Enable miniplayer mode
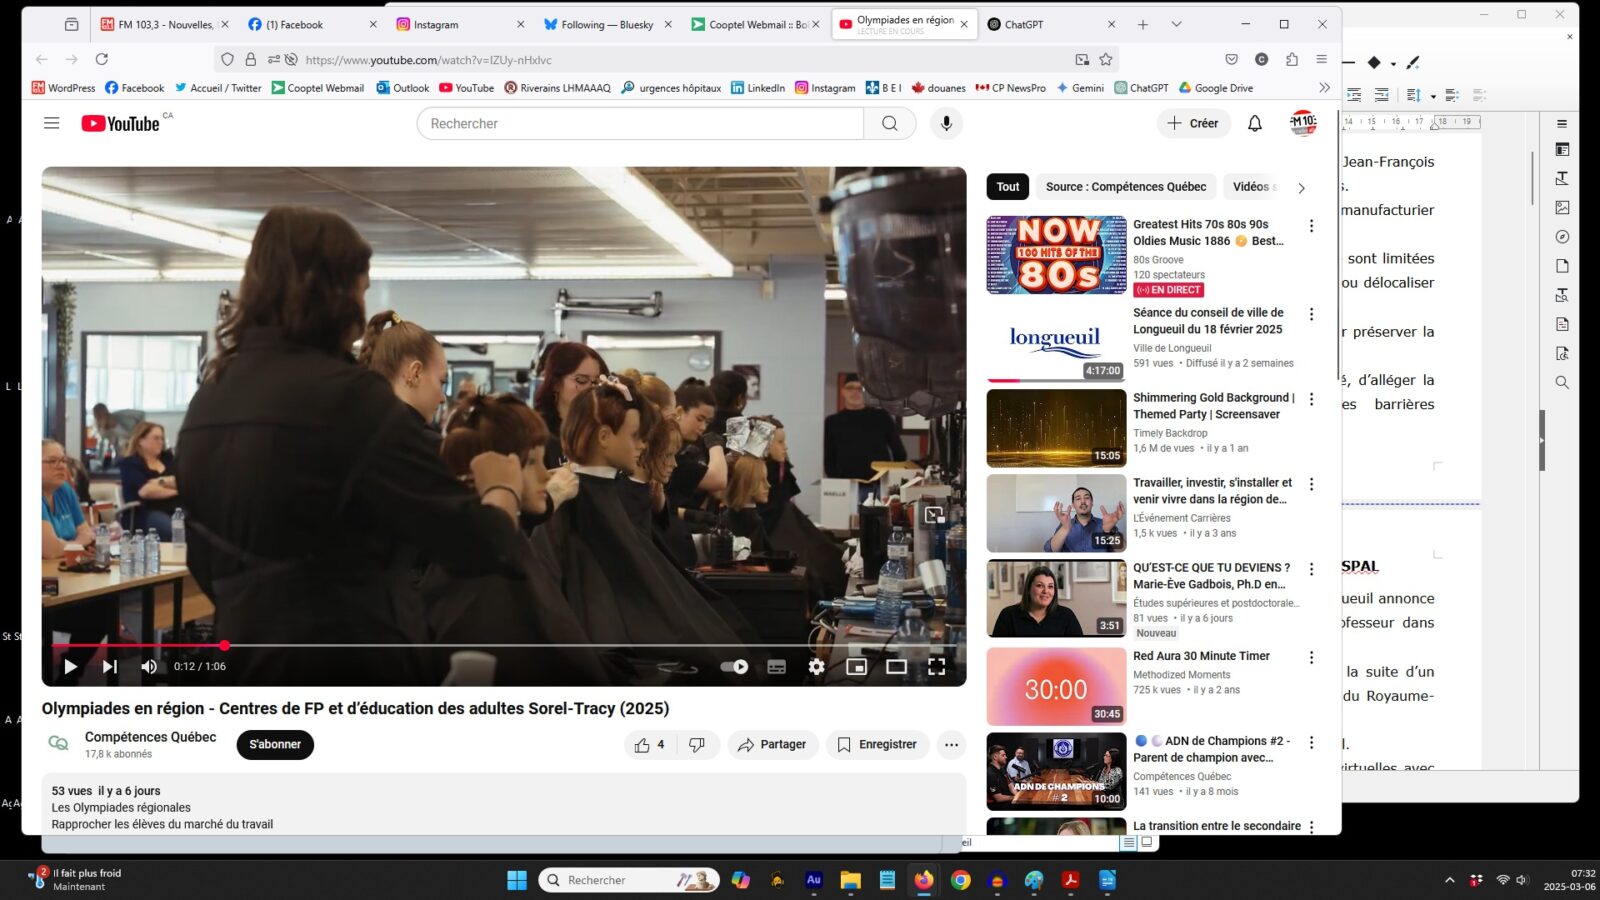Screen dimensions: 1600x900 point(856,667)
